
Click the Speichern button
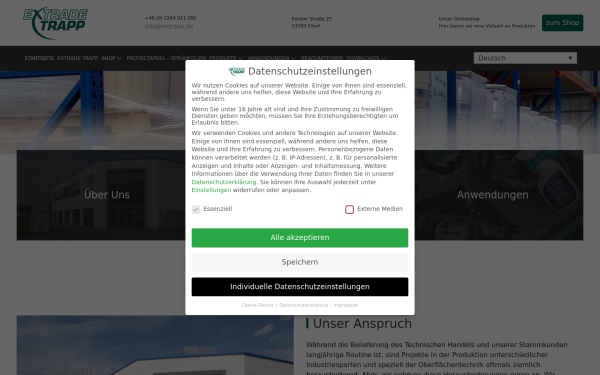pyautogui.click(x=300, y=262)
